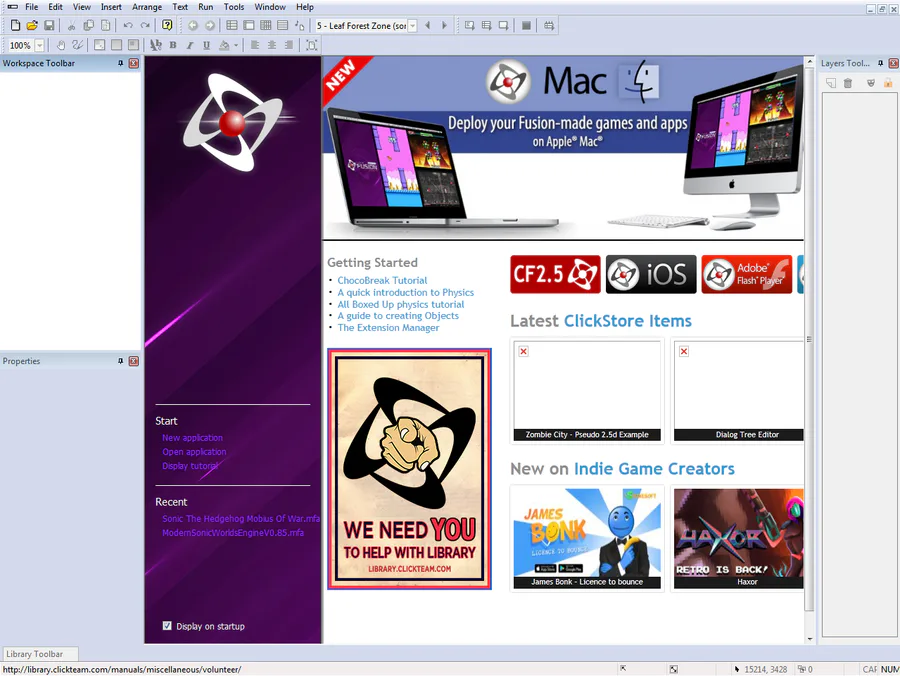This screenshot has height=676, width=900.
Task: Open the Insert menu
Action: 111,7
